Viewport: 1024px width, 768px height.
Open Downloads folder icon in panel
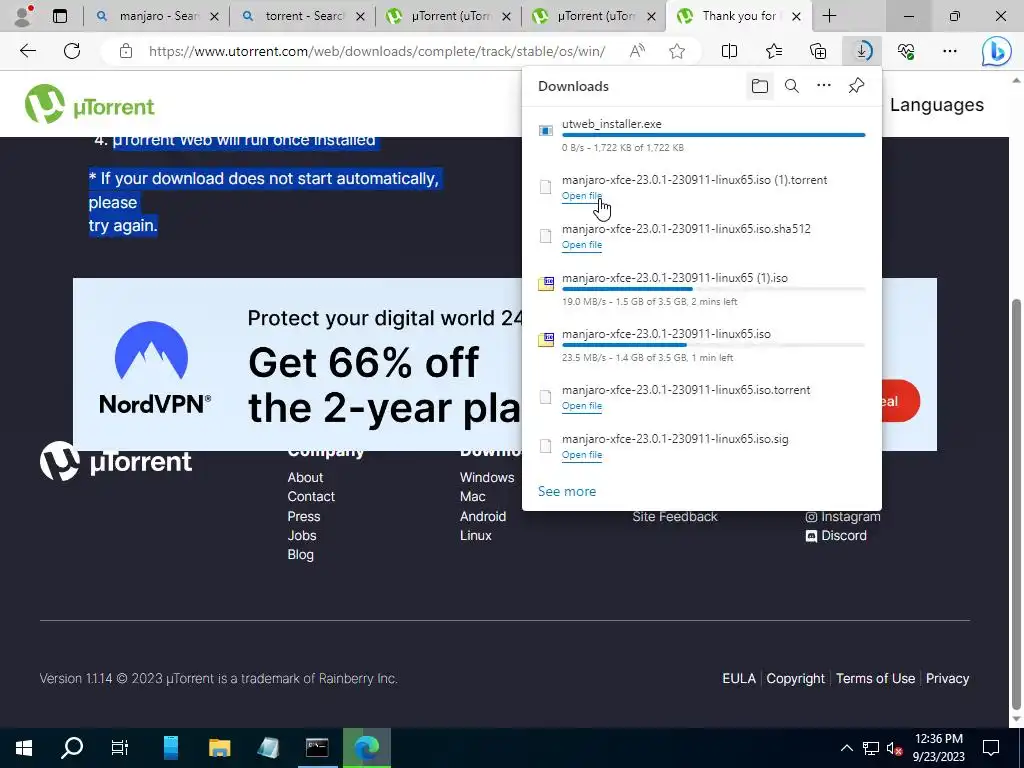tap(760, 86)
